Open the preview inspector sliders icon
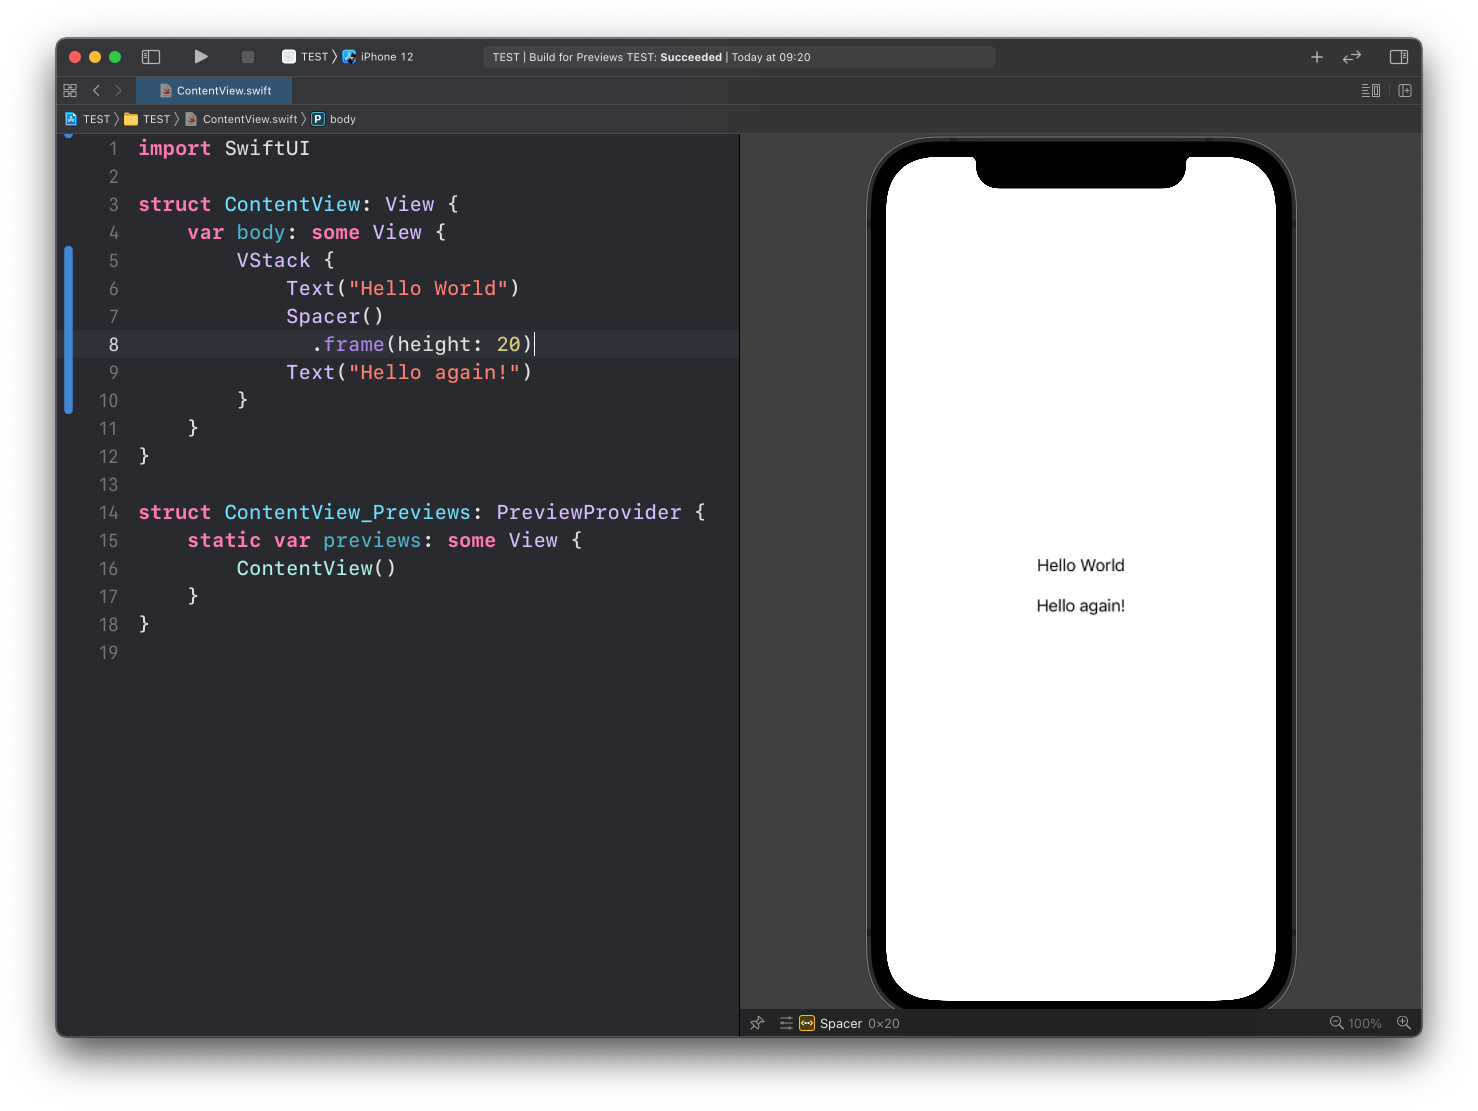Viewport: 1478px width, 1111px height. (786, 1023)
